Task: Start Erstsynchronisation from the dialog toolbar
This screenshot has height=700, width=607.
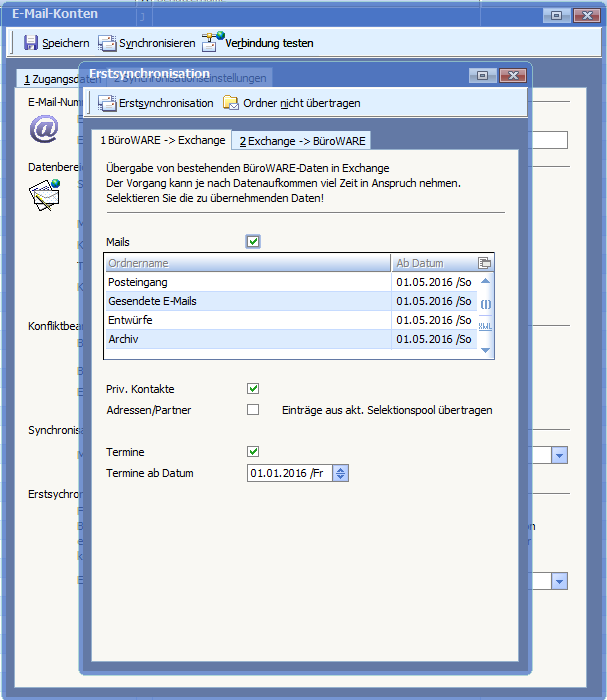Action: tap(107, 103)
